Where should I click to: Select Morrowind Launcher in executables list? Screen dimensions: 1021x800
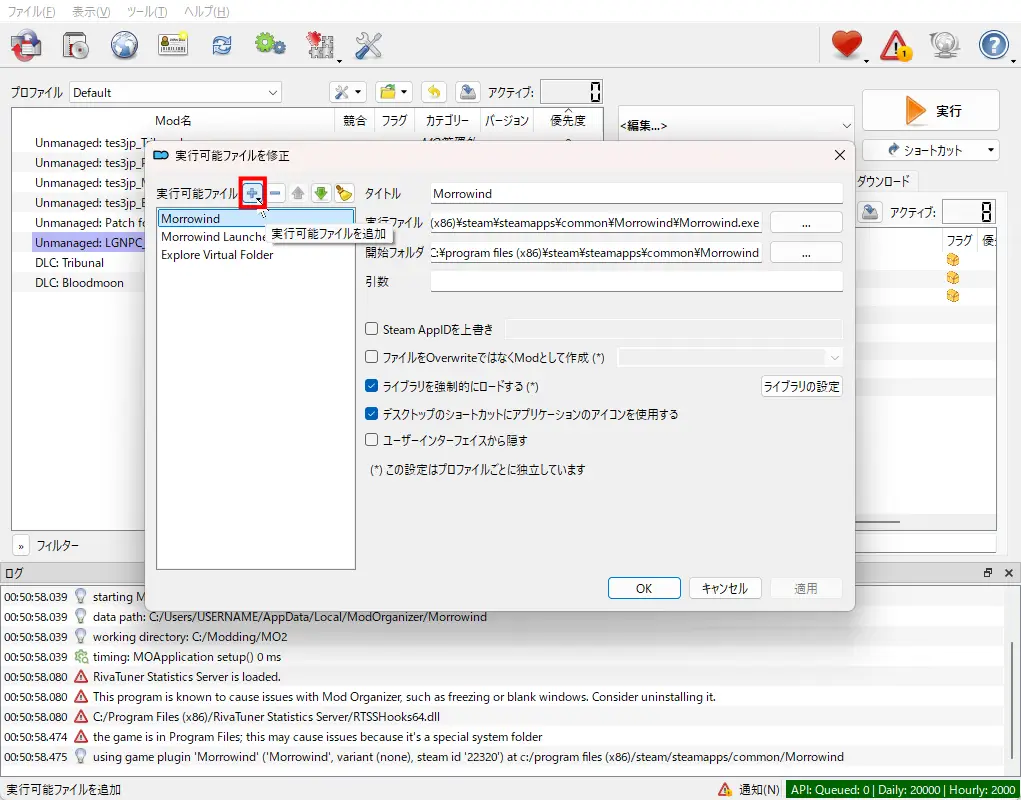coord(214,236)
